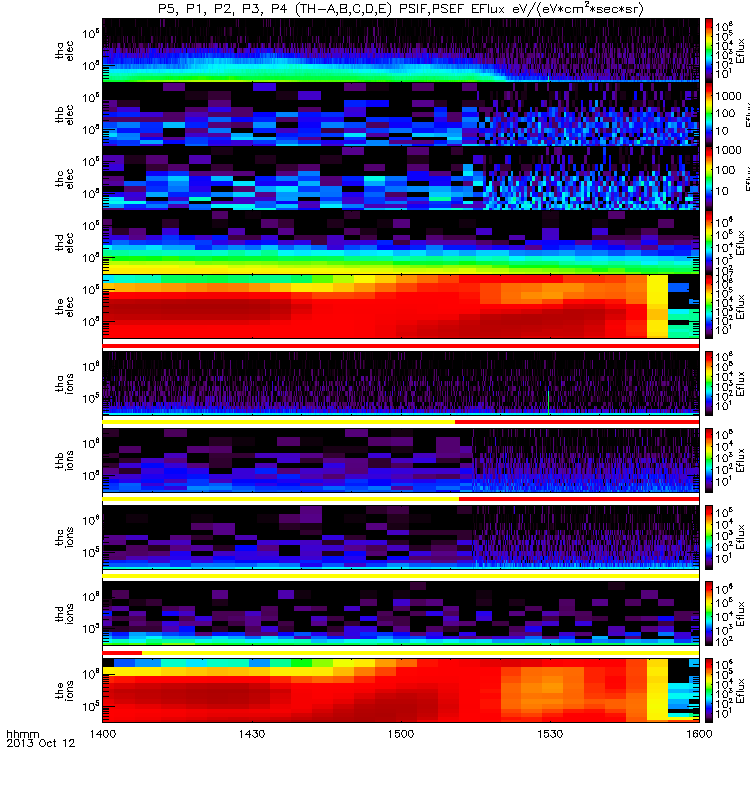Click the 1530 time axis label
Screen dimensions: 750x800
(550, 734)
